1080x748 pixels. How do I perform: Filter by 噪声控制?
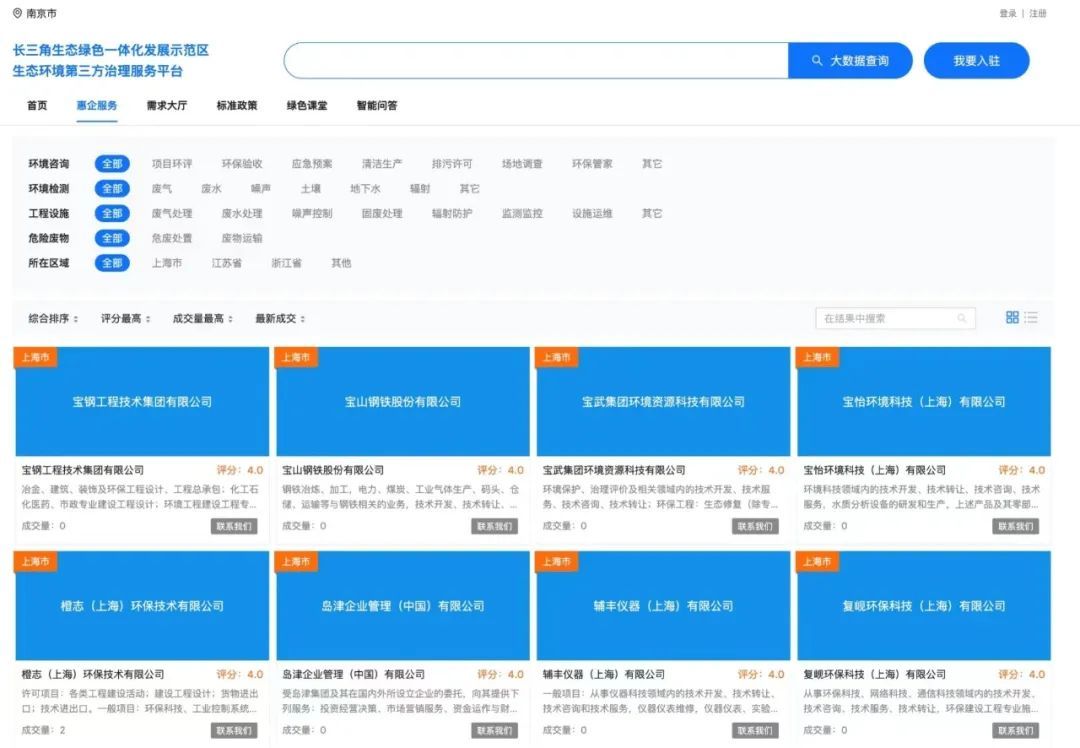tap(312, 214)
